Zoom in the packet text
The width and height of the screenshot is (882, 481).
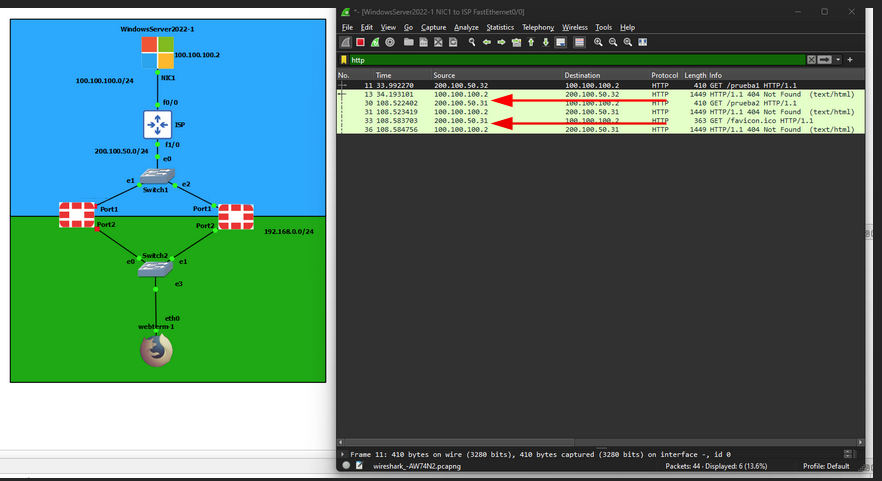[598, 42]
